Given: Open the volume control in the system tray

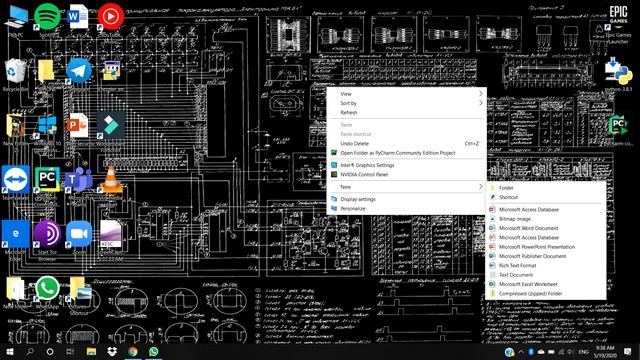Looking at the screenshot, I should click(x=570, y=351).
